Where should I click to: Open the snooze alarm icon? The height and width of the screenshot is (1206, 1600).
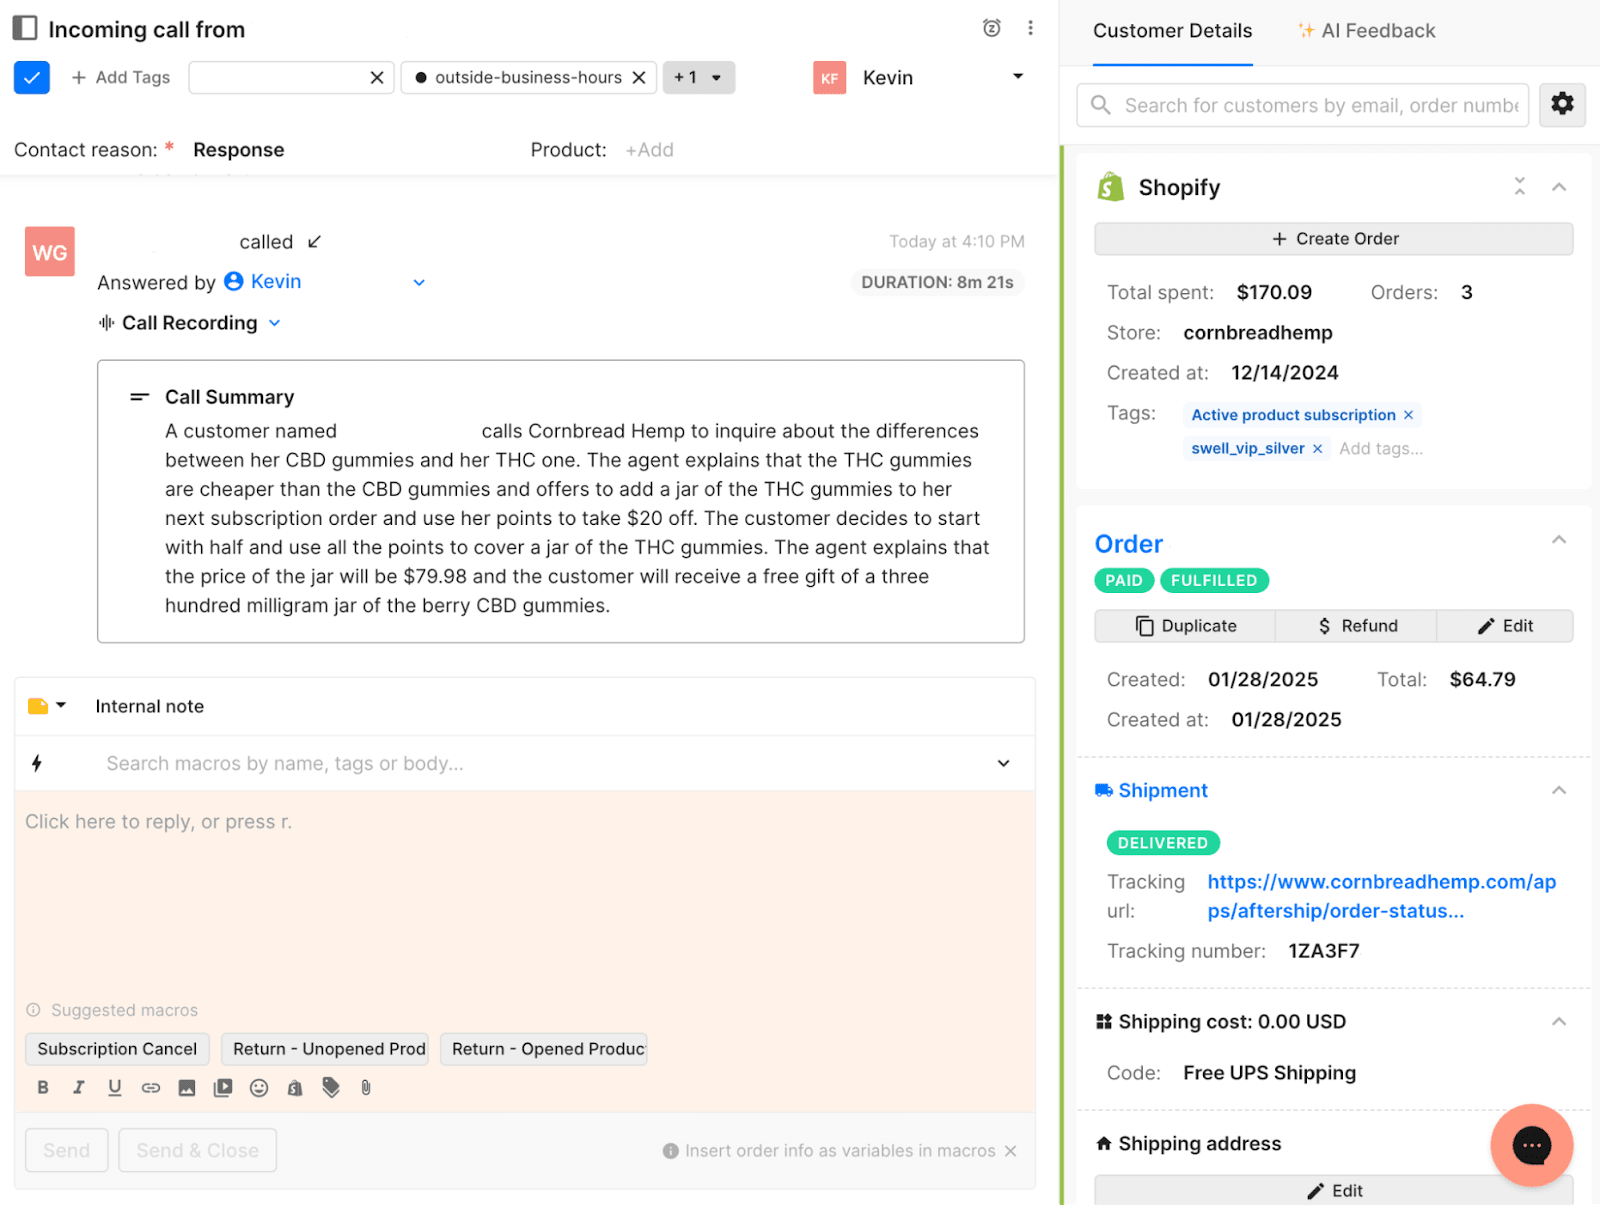(991, 28)
